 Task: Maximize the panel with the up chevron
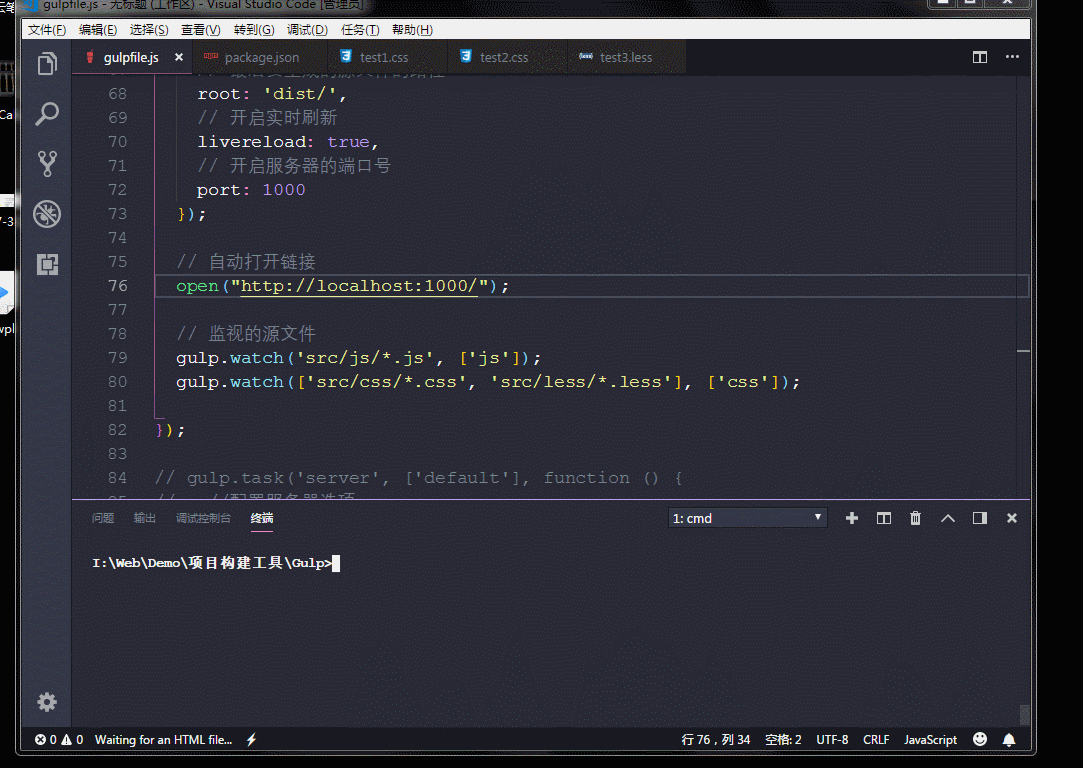(x=948, y=518)
